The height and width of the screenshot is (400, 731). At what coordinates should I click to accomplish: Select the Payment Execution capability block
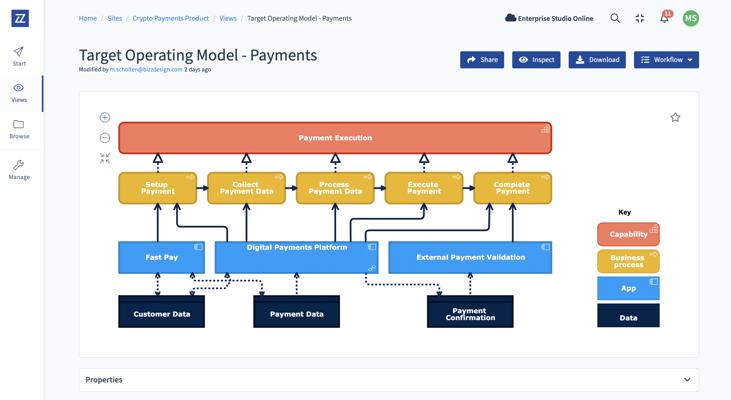coord(335,138)
